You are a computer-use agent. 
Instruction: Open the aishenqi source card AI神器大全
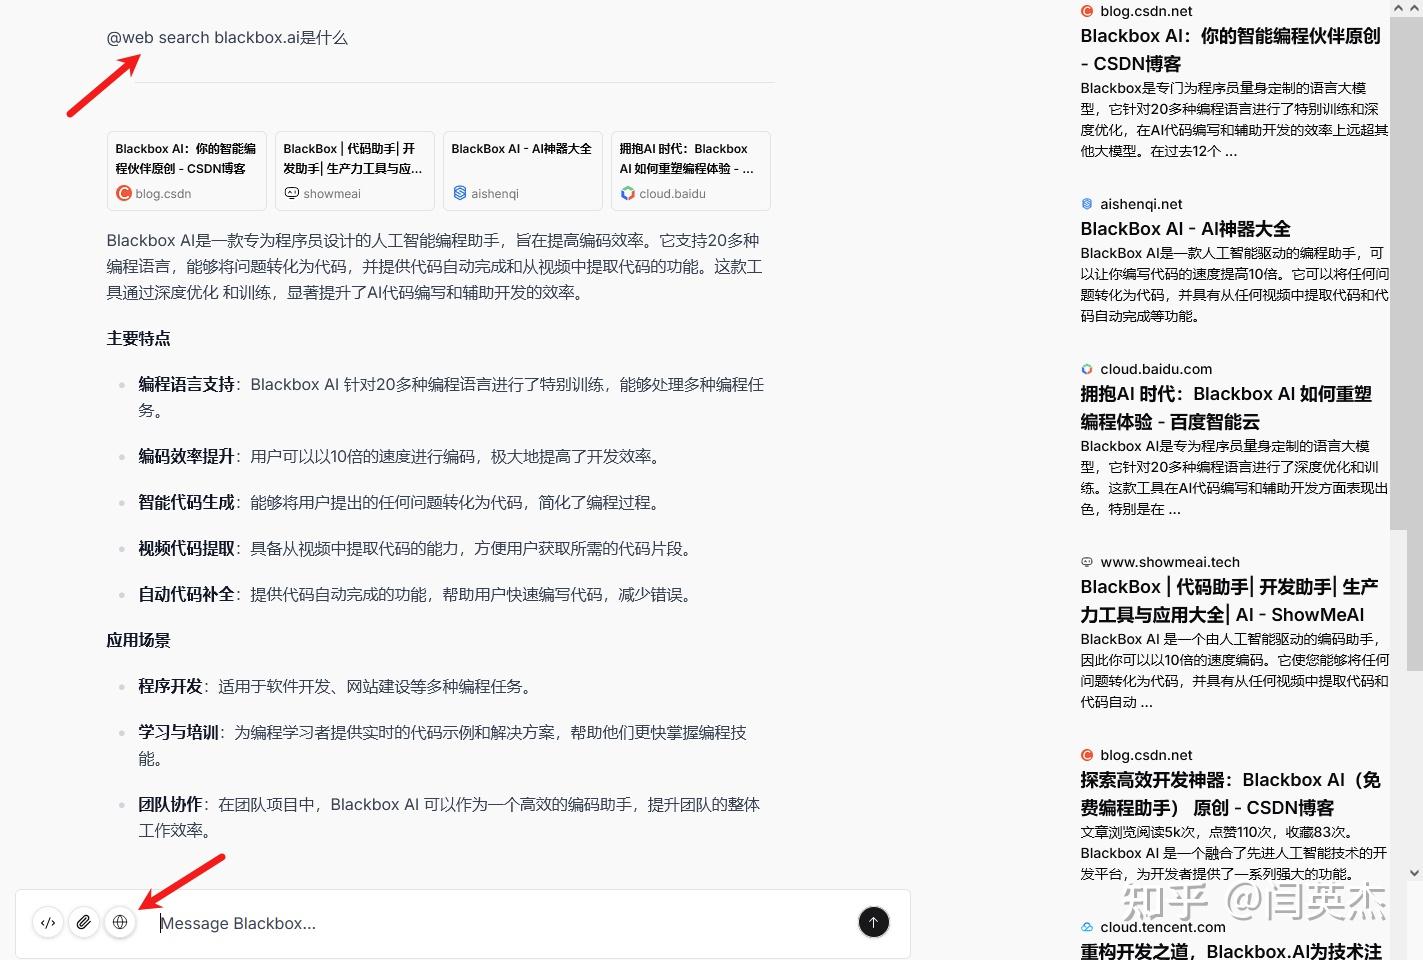point(523,171)
